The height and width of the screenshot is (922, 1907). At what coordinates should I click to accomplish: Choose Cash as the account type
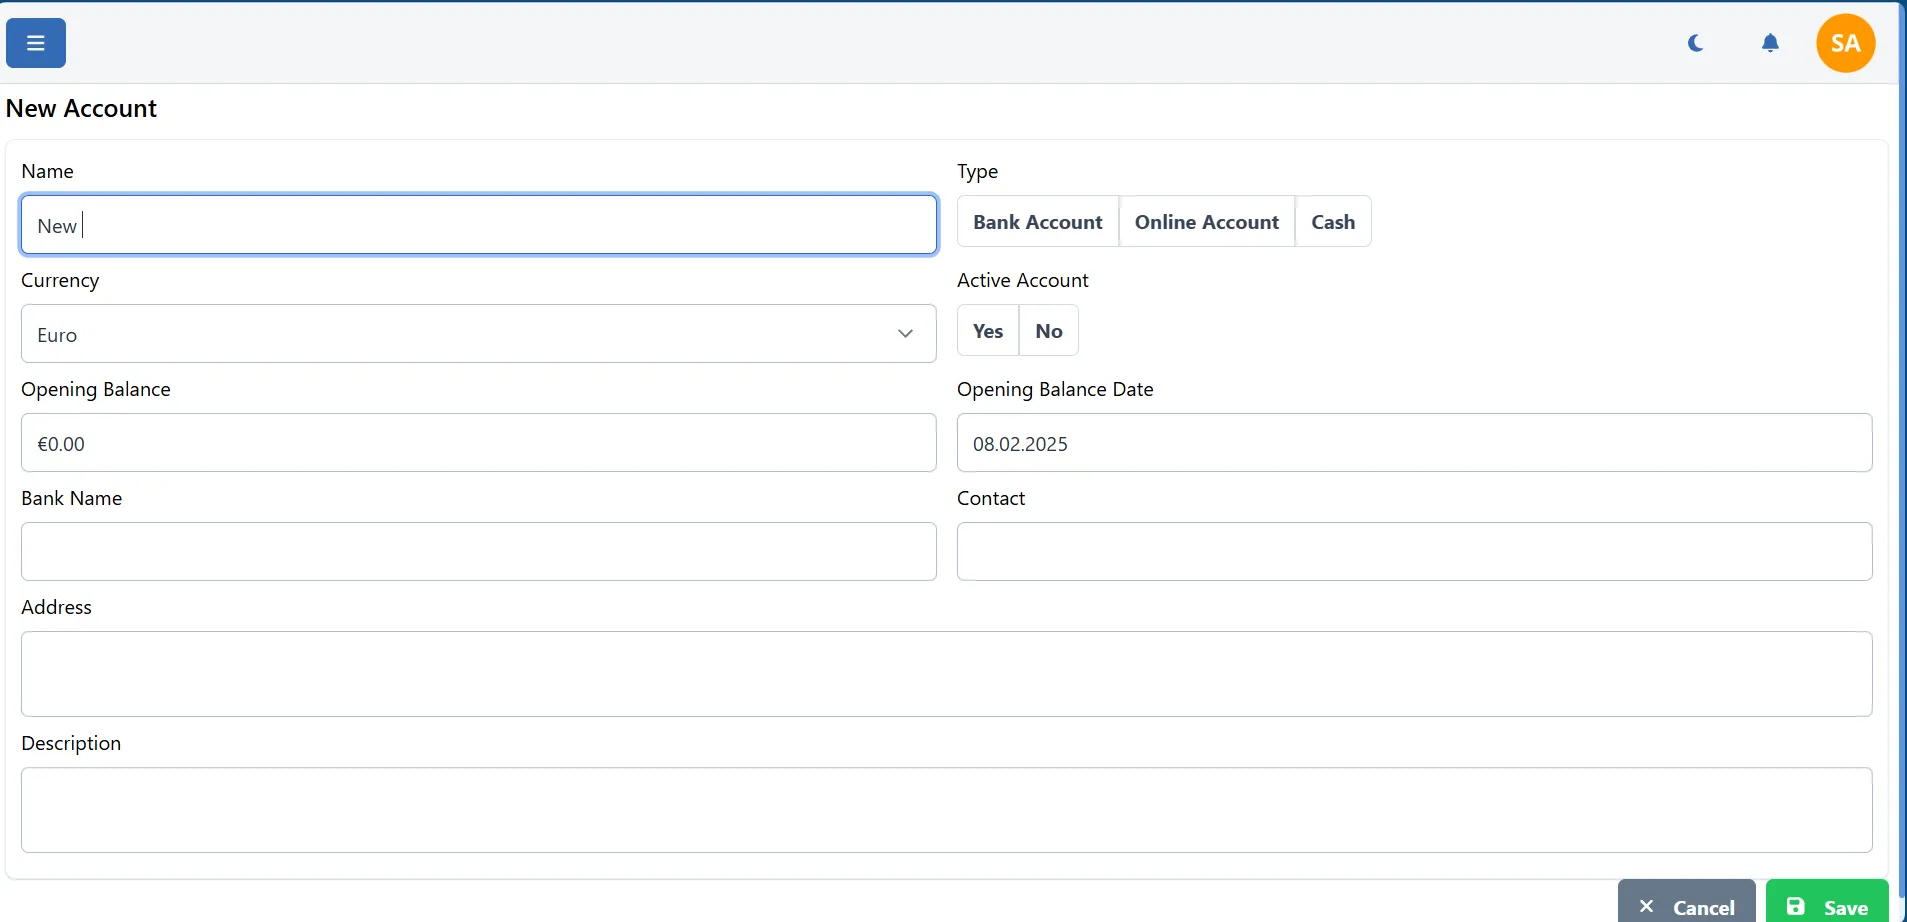(x=1333, y=221)
